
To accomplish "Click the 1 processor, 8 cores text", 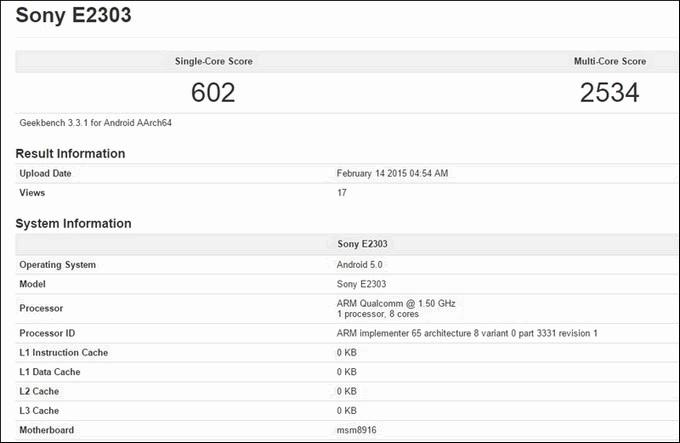I will pyautogui.click(x=378, y=314).
